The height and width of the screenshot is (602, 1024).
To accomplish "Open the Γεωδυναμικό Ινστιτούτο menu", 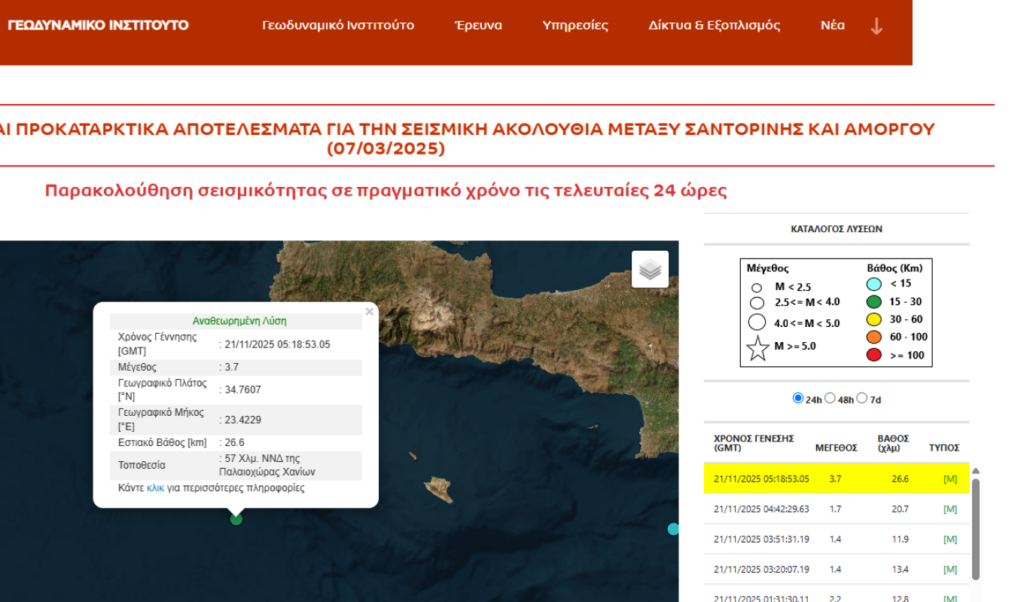I will coord(338,25).
